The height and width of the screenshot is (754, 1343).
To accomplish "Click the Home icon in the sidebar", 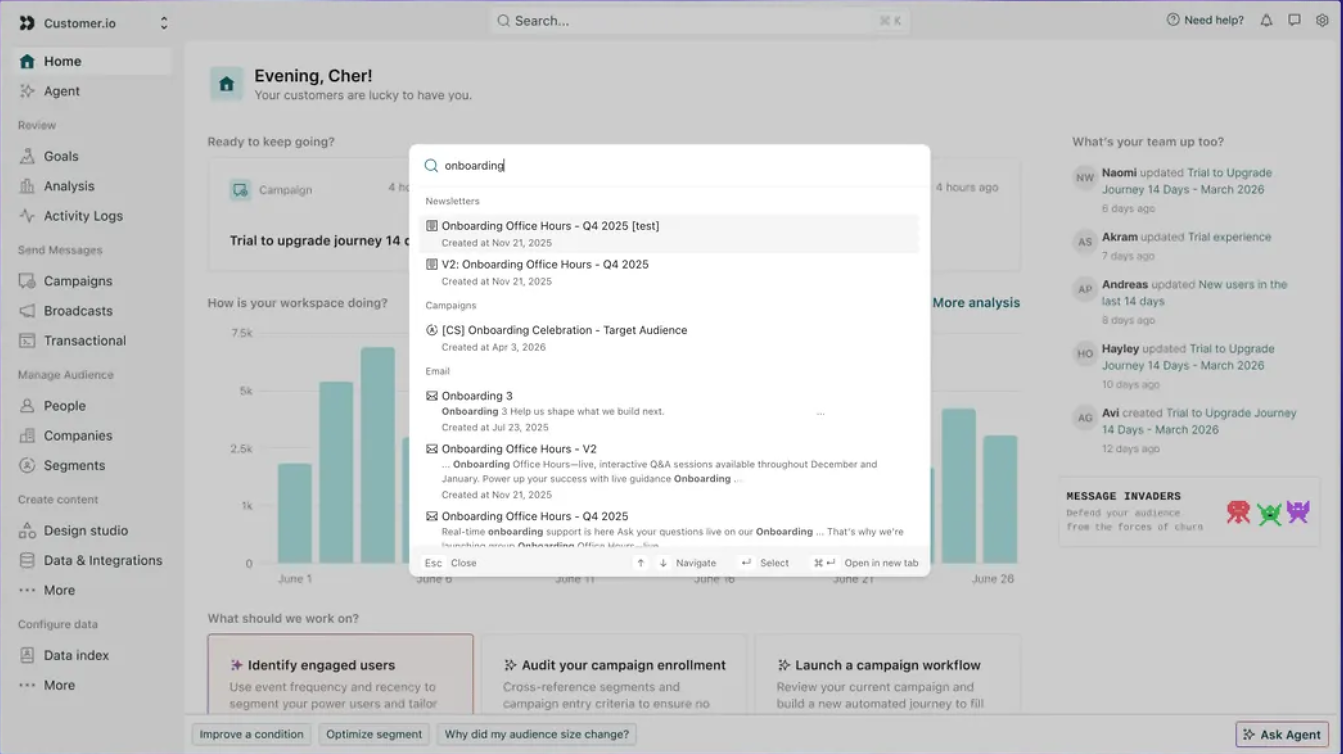I will [27, 61].
